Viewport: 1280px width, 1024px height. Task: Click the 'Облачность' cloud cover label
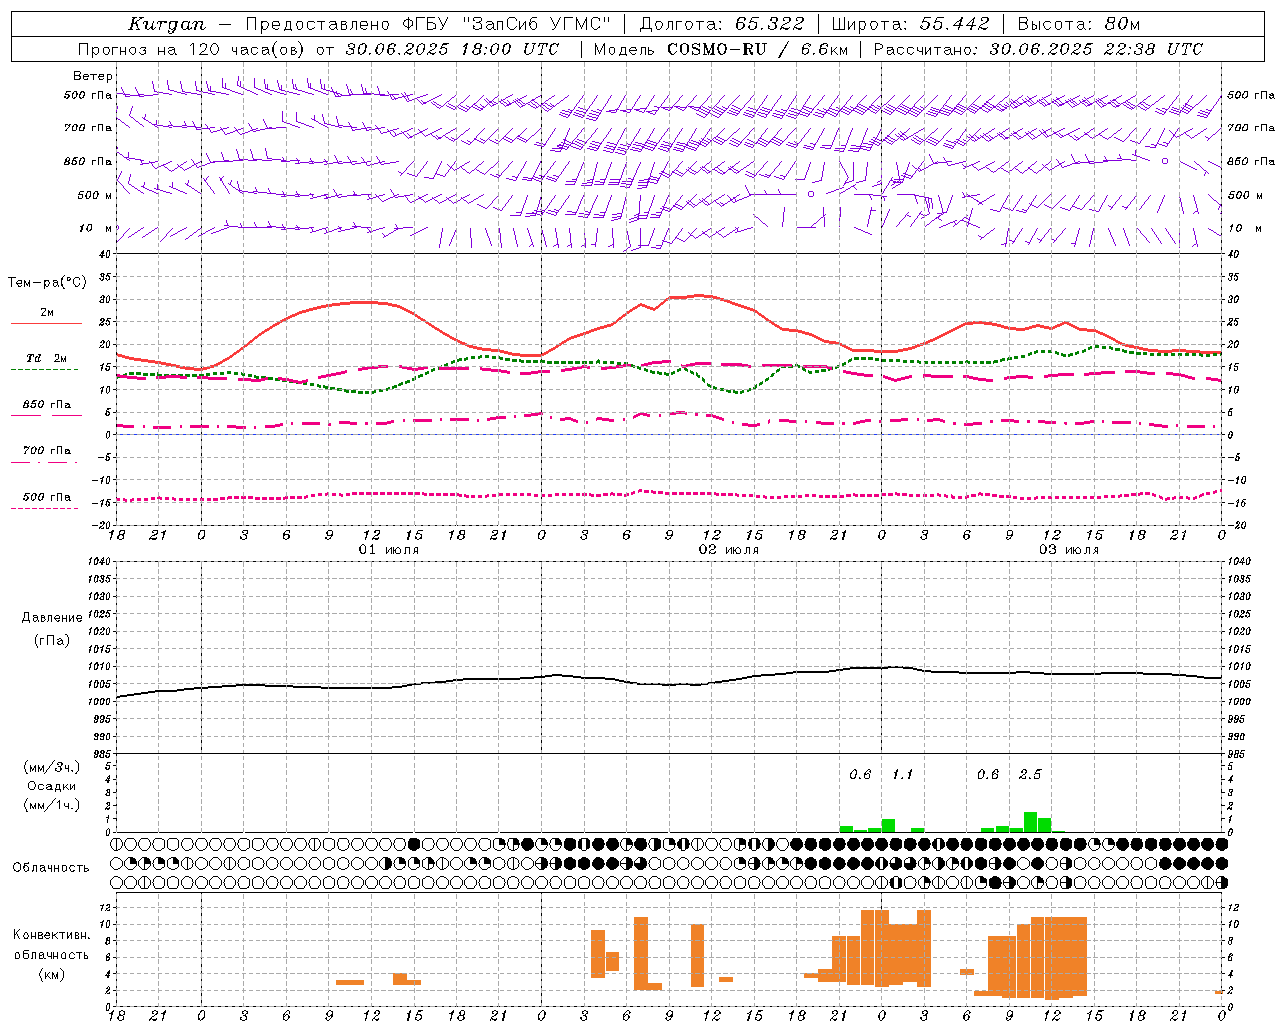click(x=51, y=868)
